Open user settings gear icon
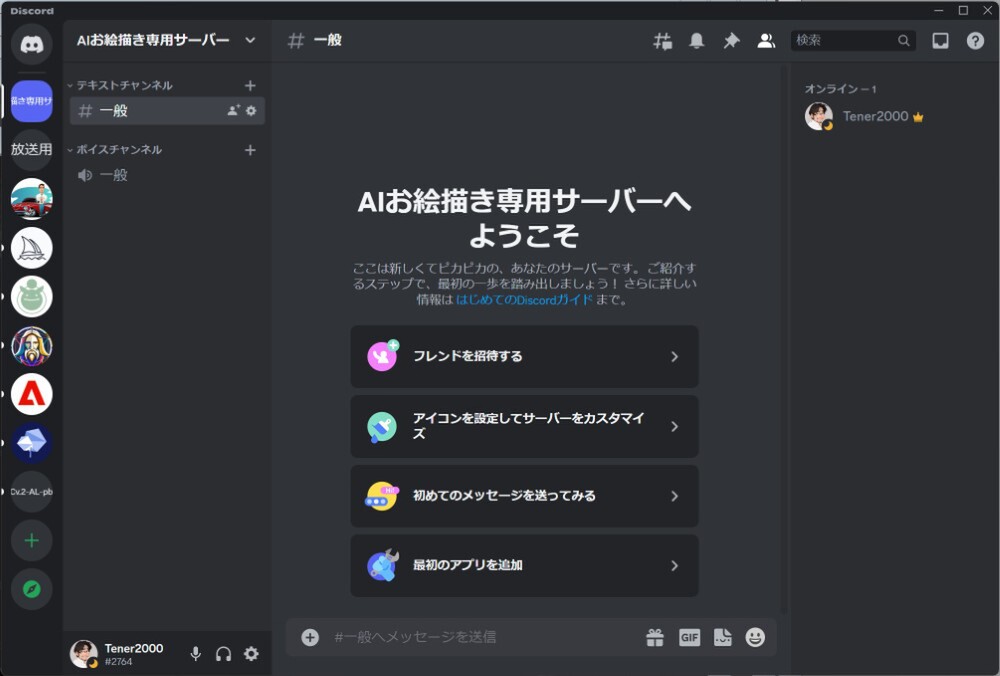Screen dimensions: 1000x676 [251, 654]
